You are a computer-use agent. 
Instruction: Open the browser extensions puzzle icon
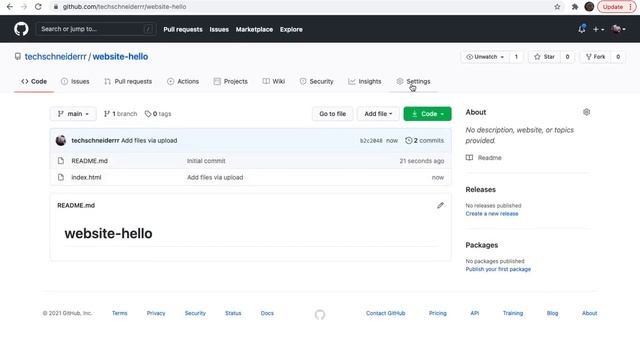pyautogui.click(x=575, y=7)
